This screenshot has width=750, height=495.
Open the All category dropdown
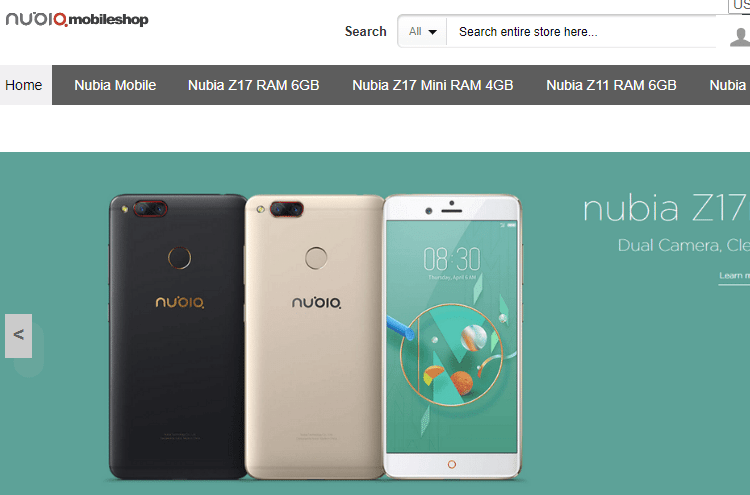click(x=422, y=32)
